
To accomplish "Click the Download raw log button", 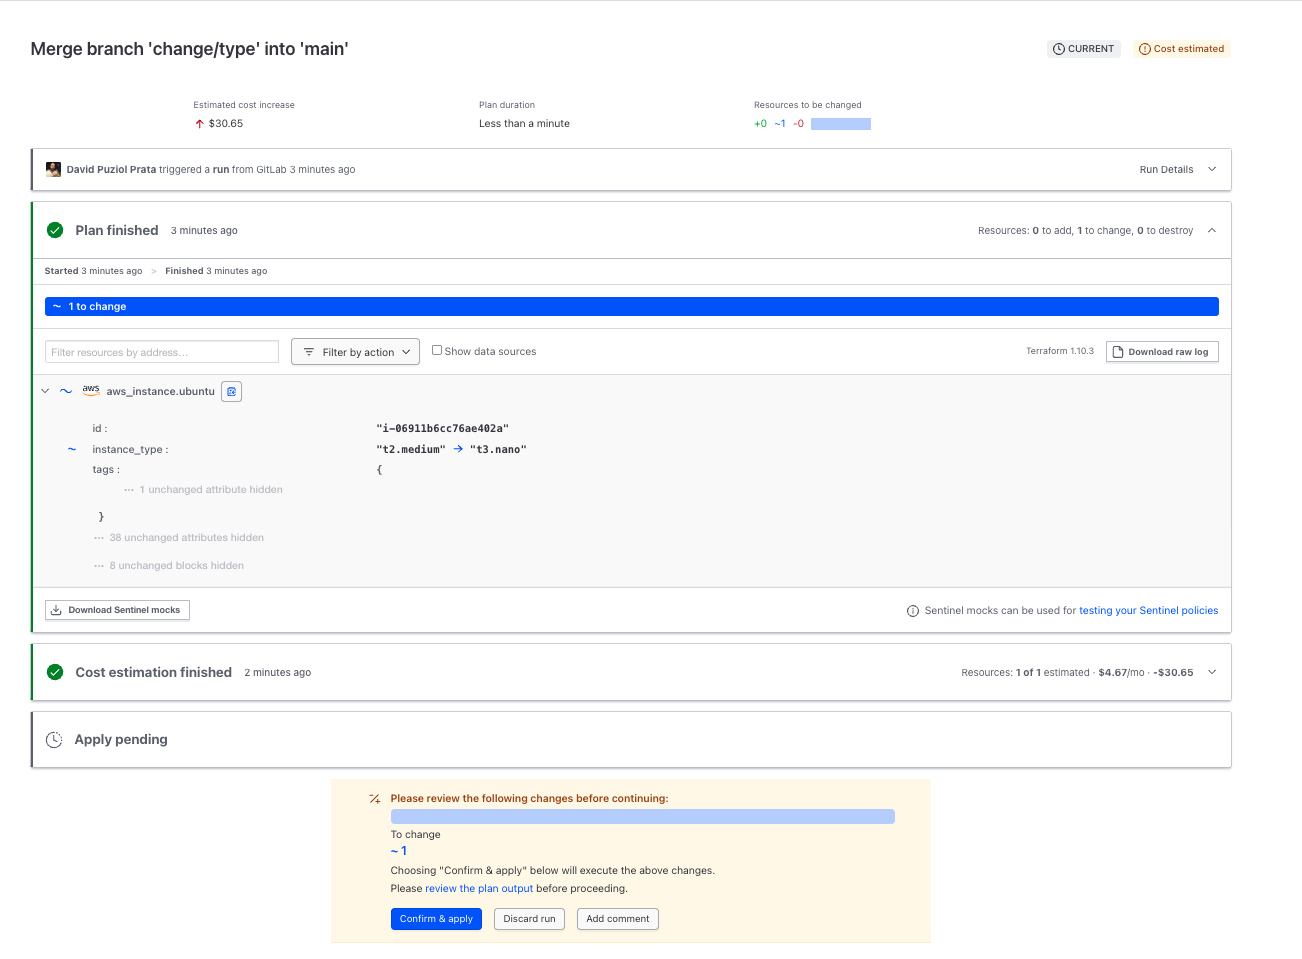I will click(x=1161, y=352).
